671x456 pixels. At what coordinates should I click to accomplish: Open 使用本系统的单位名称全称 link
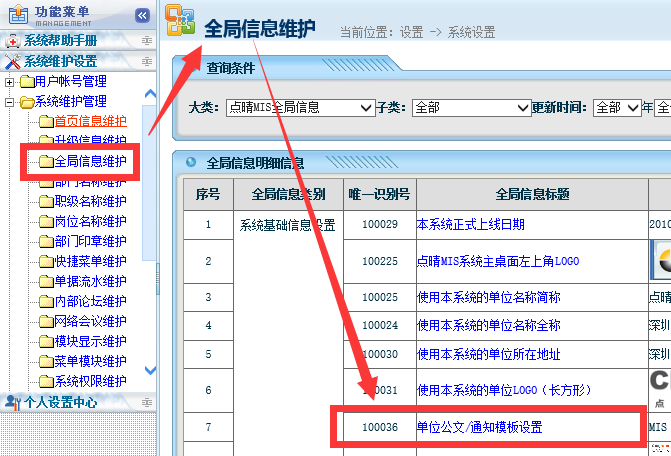488,325
